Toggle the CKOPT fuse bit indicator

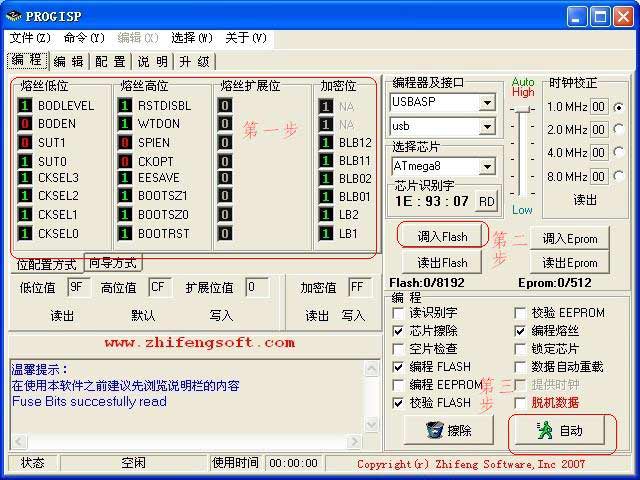(x=126, y=161)
